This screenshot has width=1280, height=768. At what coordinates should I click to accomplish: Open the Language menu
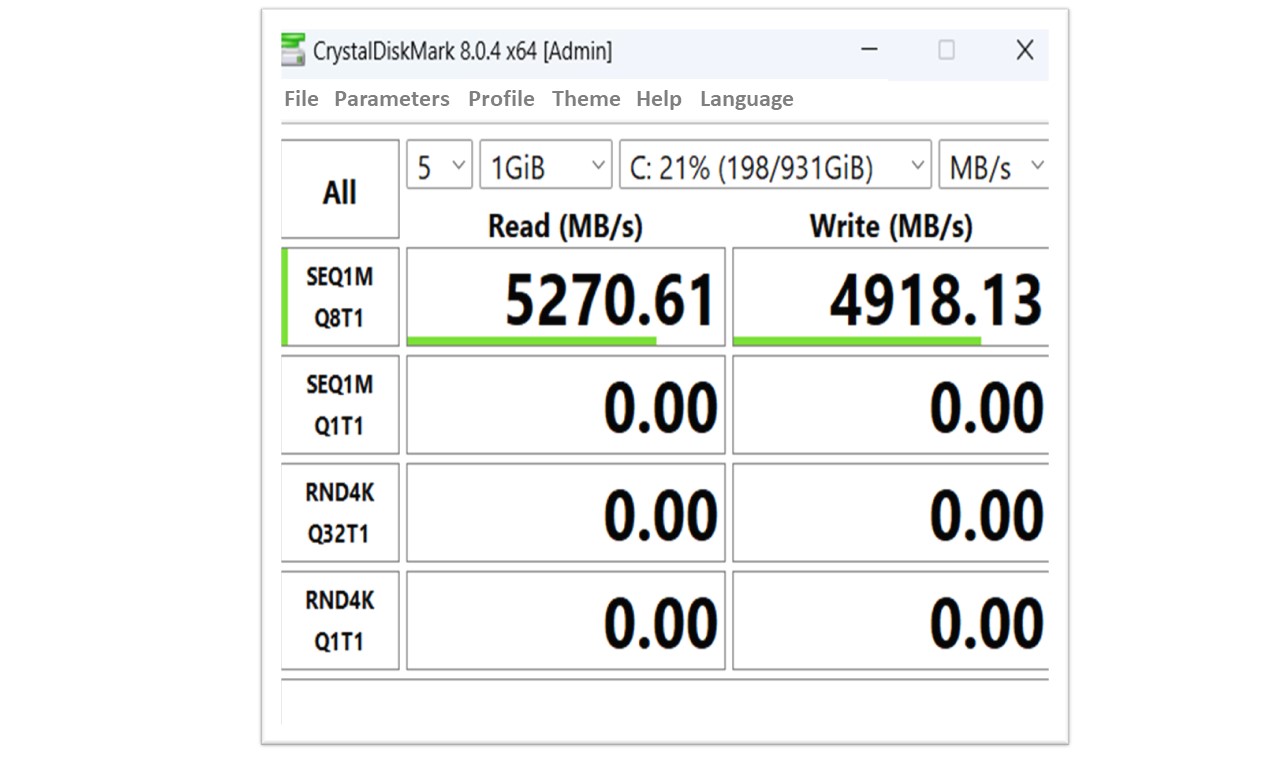click(747, 99)
